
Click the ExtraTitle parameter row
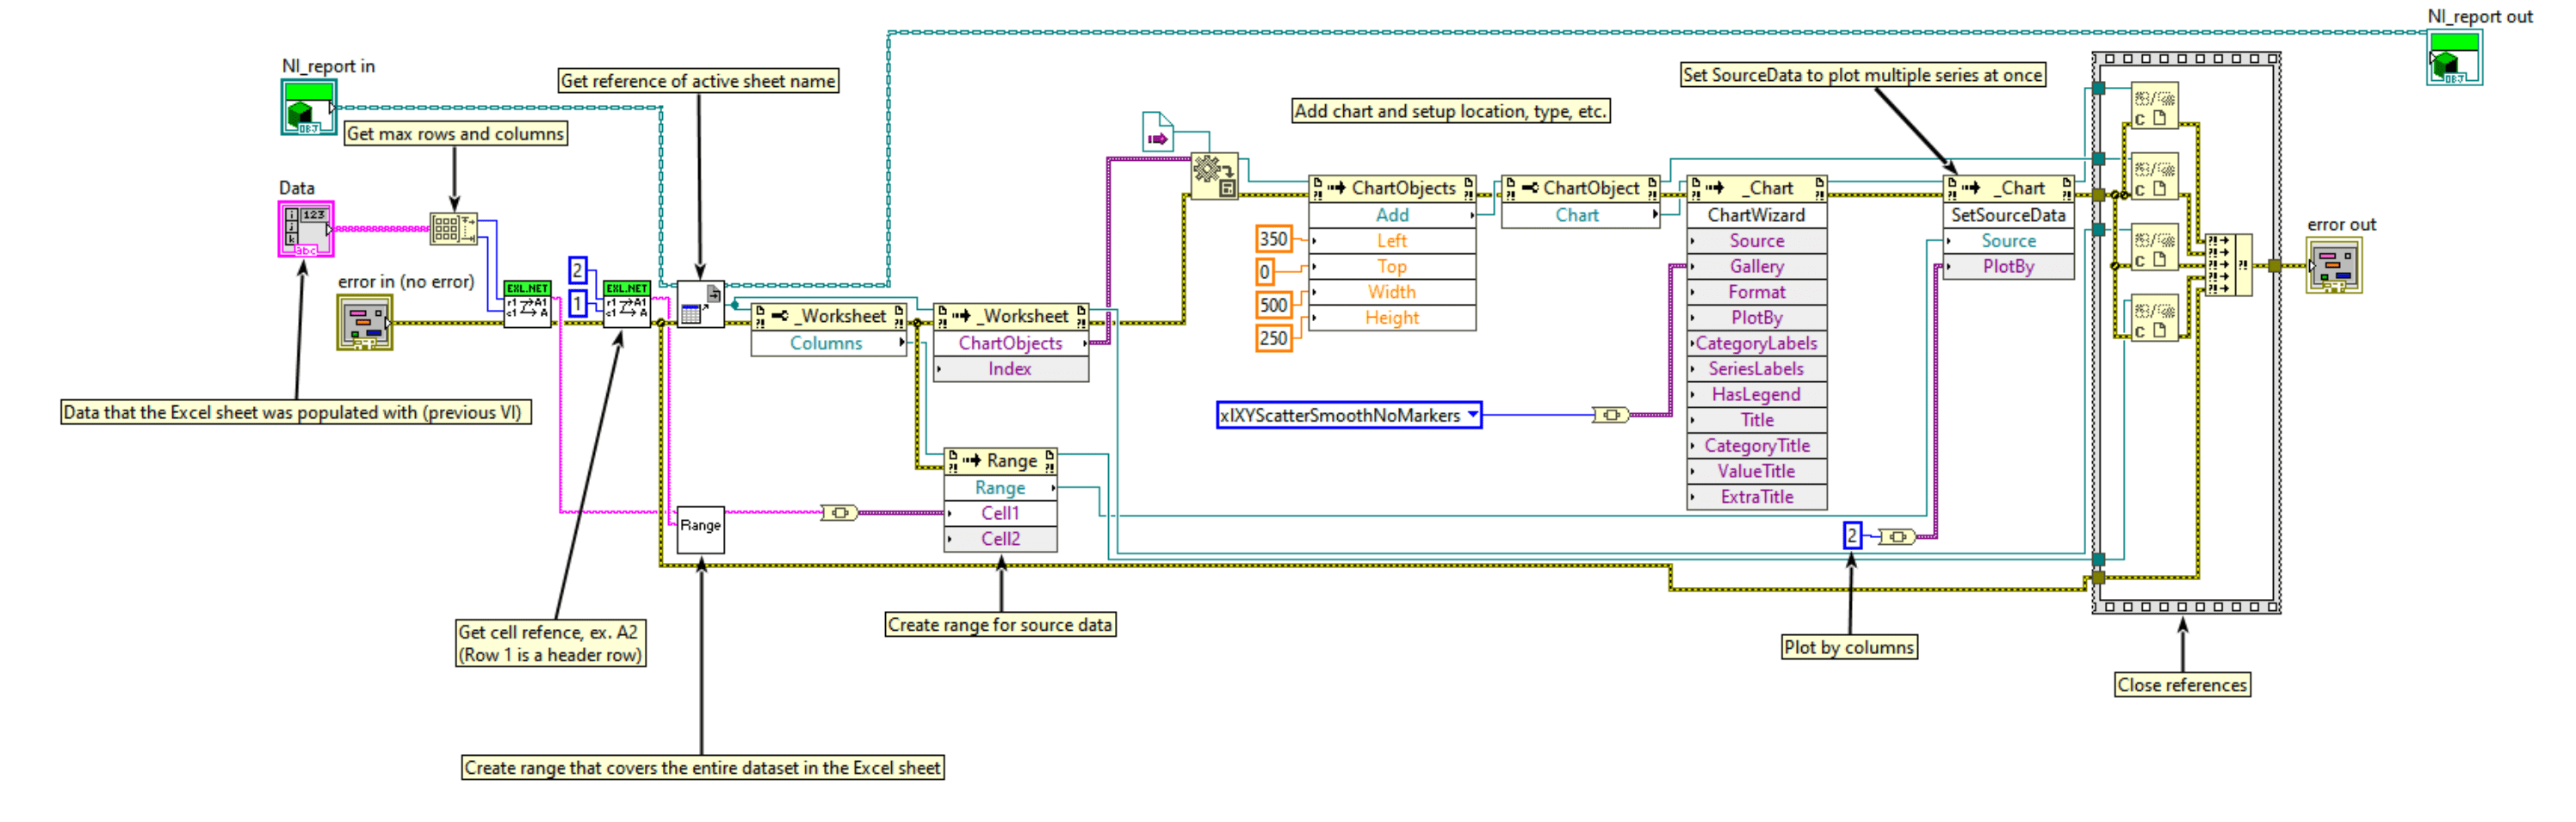(1756, 497)
